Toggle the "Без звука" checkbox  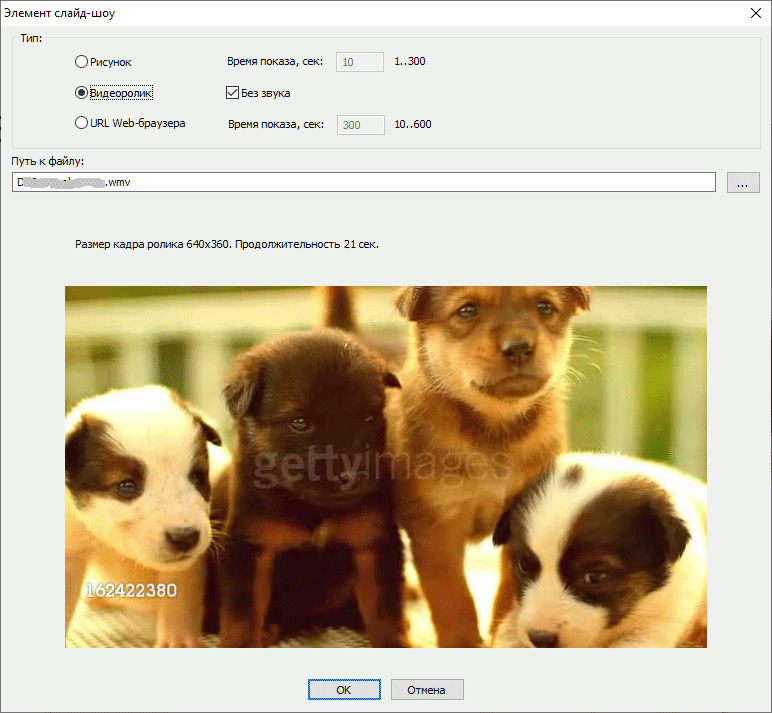(x=233, y=93)
